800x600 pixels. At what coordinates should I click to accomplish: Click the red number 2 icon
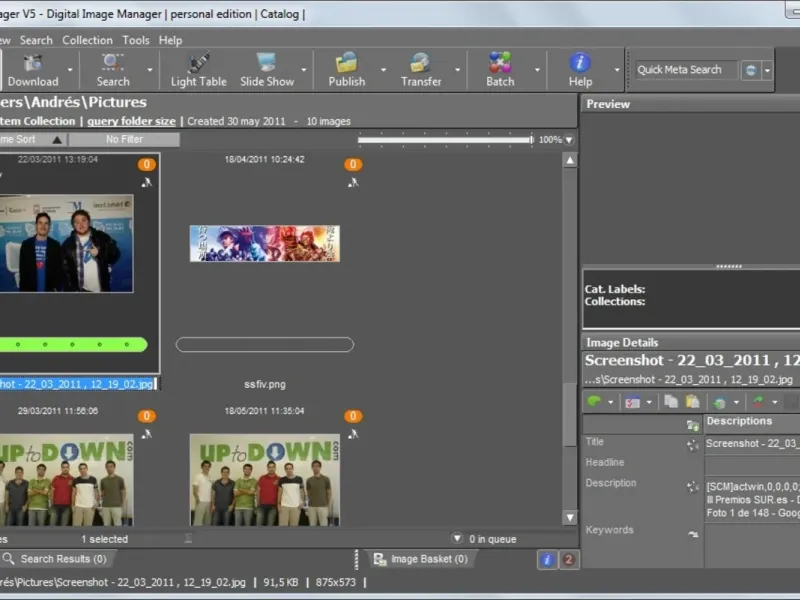(x=568, y=560)
